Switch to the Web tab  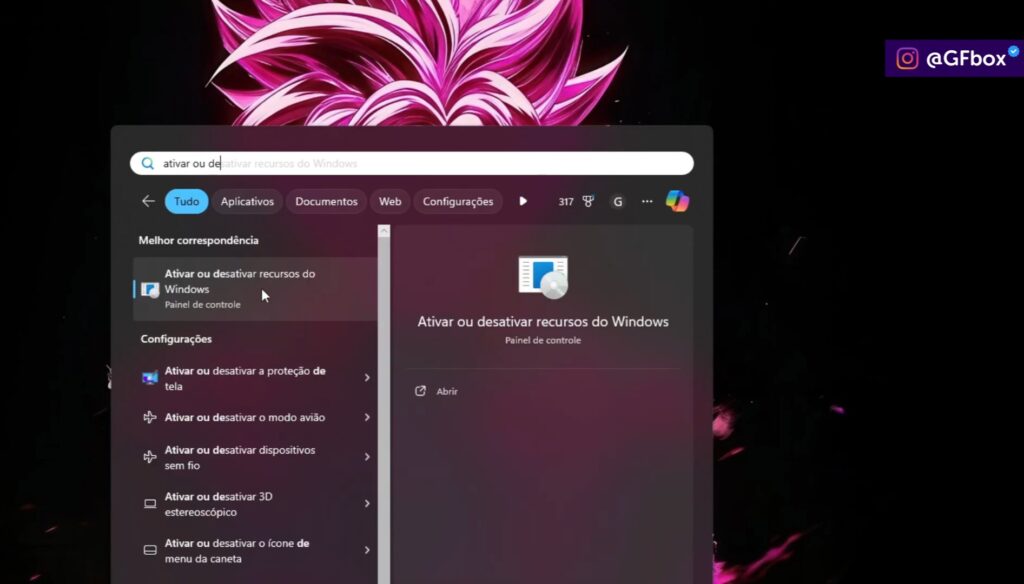point(390,201)
